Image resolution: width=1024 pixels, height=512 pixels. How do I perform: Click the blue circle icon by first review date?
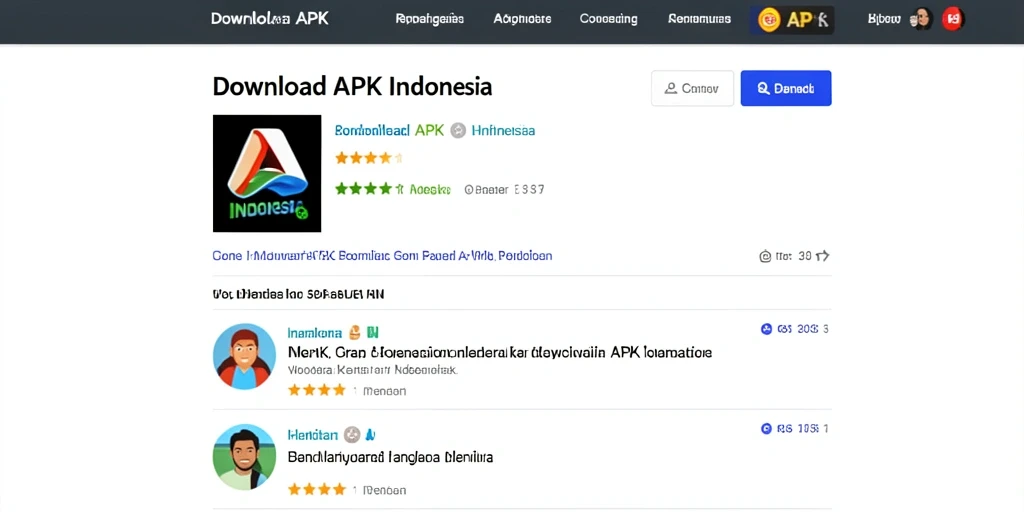click(x=767, y=329)
